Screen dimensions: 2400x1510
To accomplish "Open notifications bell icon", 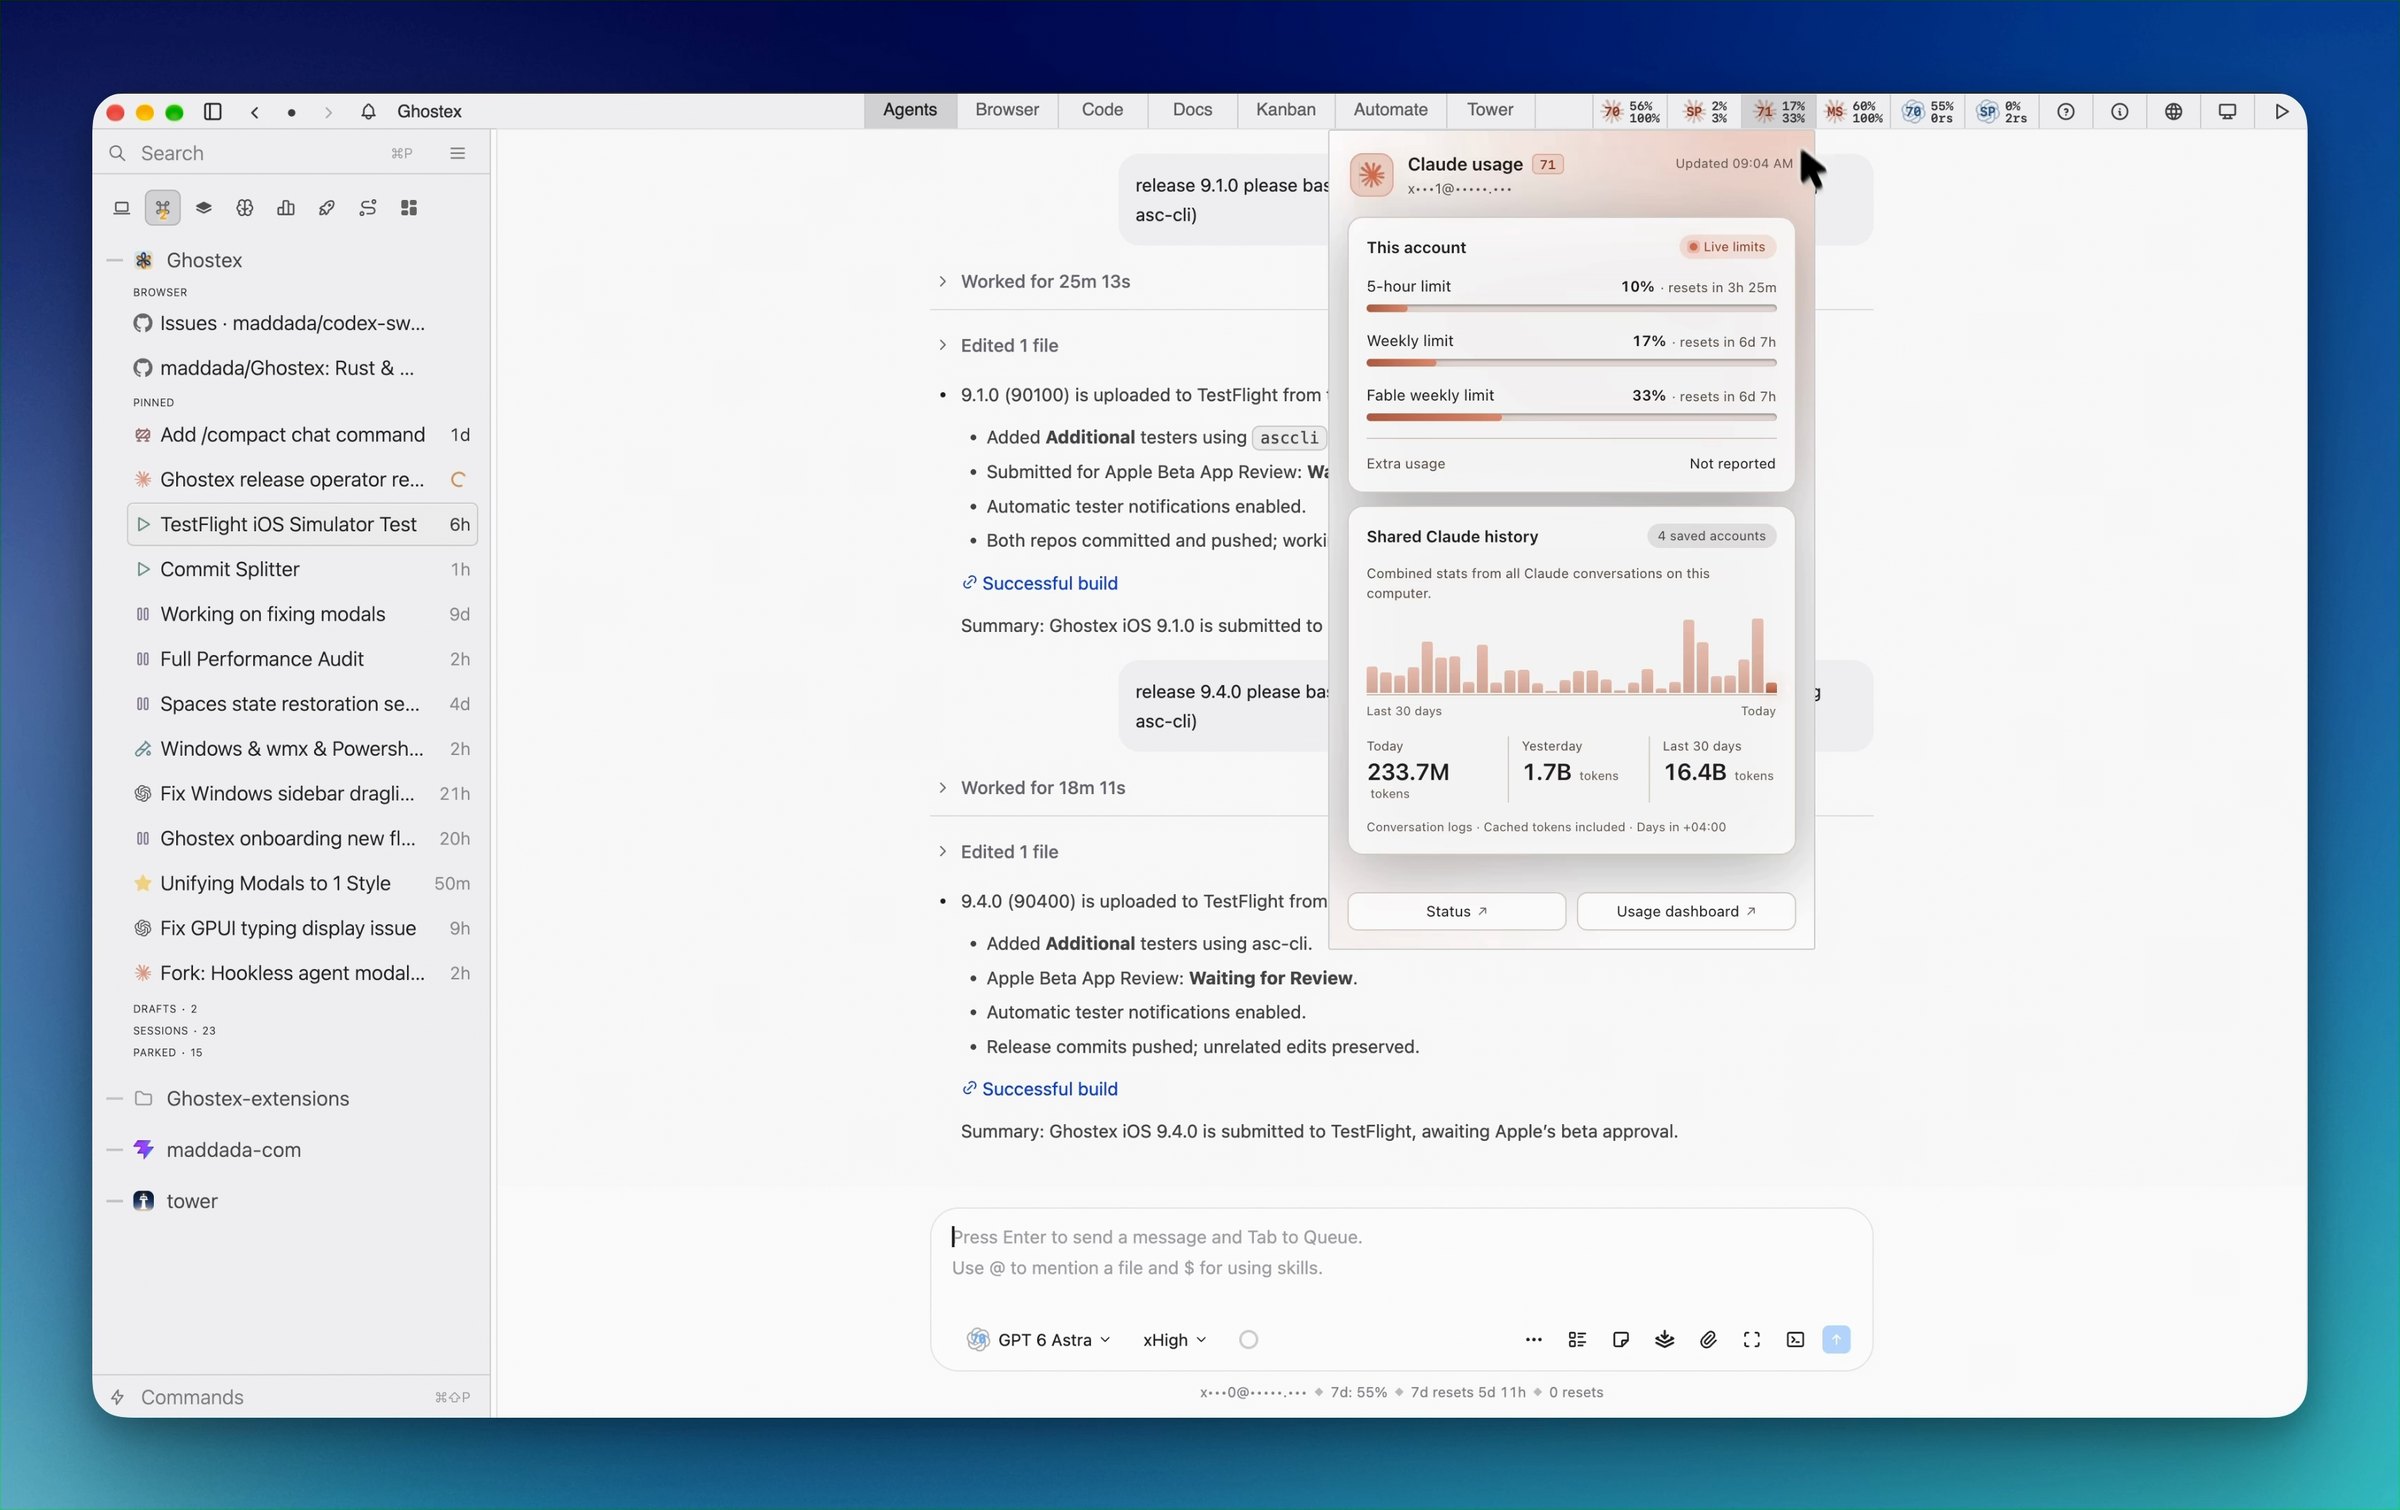I will [368, 111].
